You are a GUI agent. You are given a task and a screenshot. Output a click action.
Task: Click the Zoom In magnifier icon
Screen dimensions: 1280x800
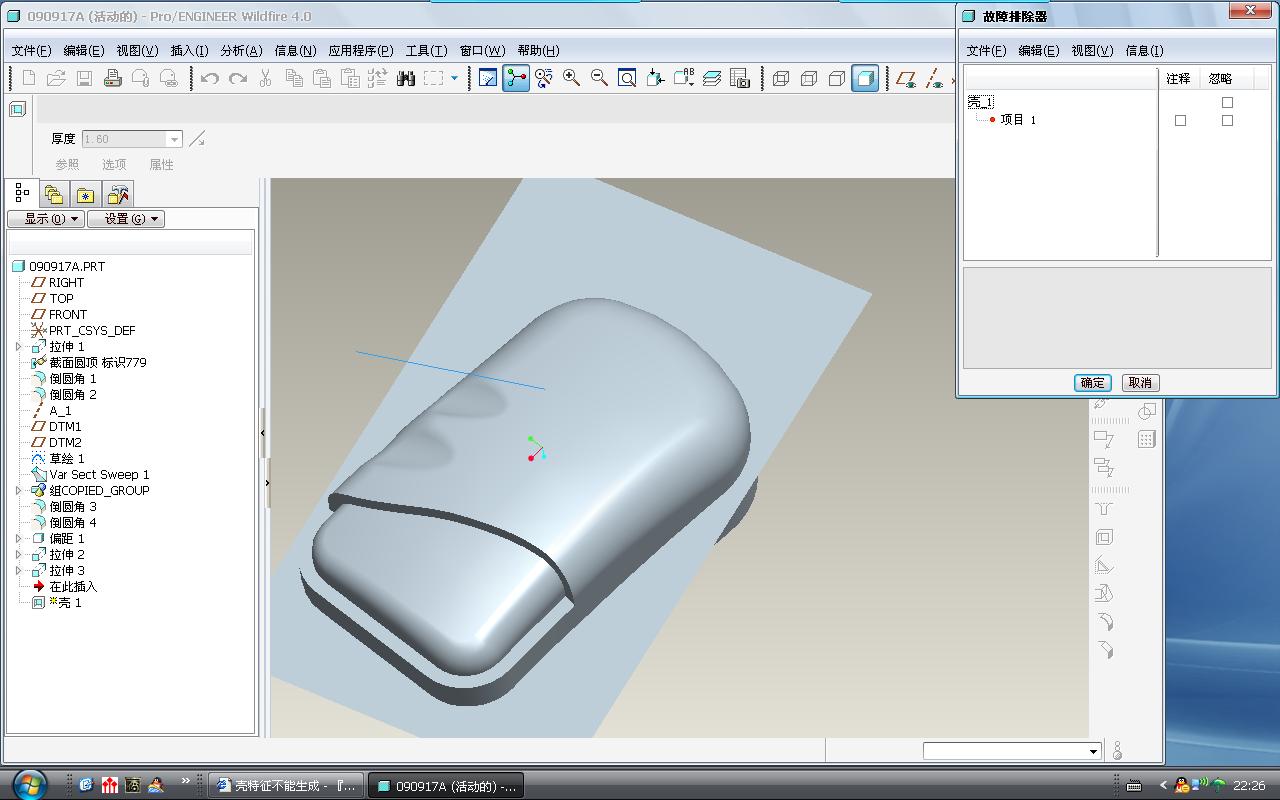pyautogui.click(x=572, y=78)
